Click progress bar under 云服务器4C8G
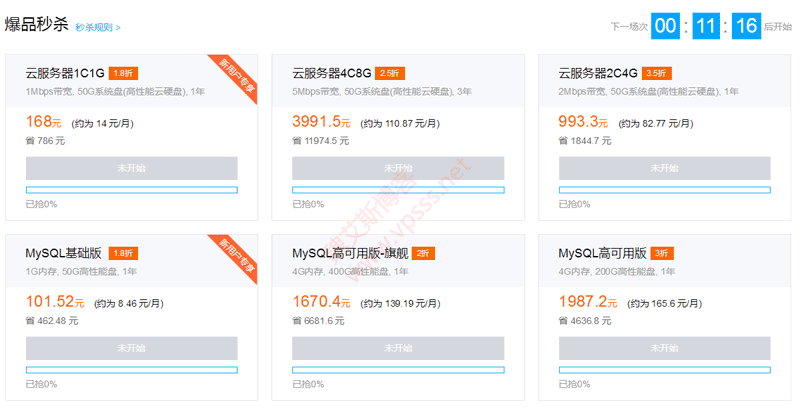Image resolution: width=800 pixels, height=408 pixels. pyautogui.click(x=398, y=190)
